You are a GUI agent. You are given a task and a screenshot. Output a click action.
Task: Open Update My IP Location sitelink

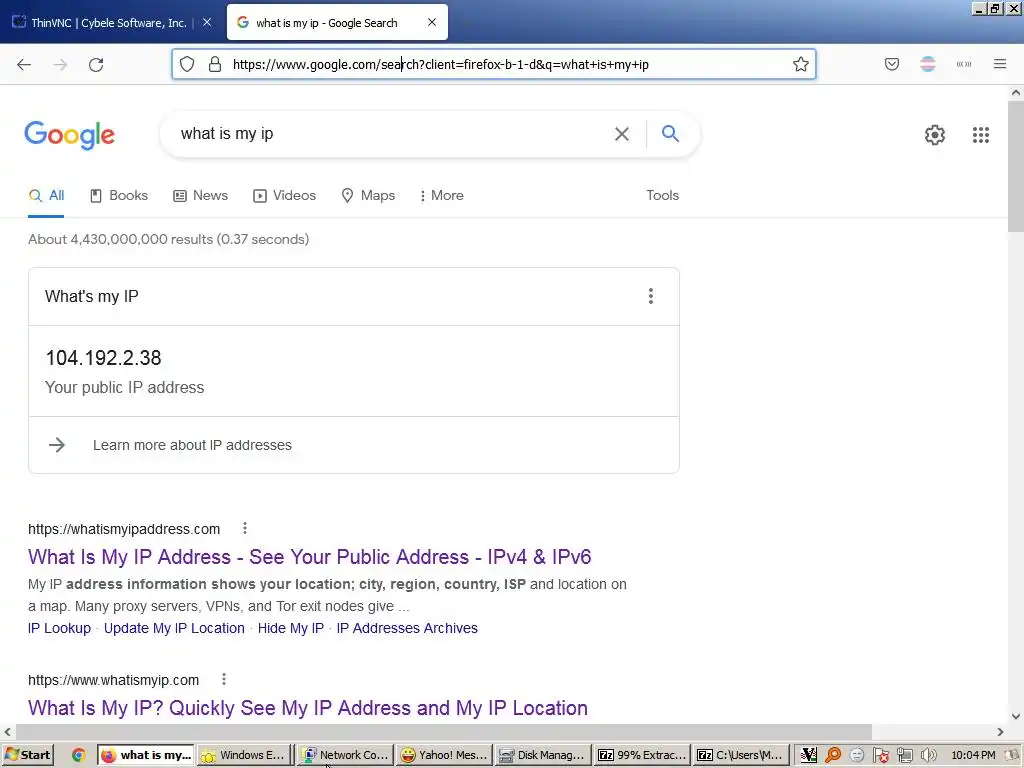pos(174,628)
